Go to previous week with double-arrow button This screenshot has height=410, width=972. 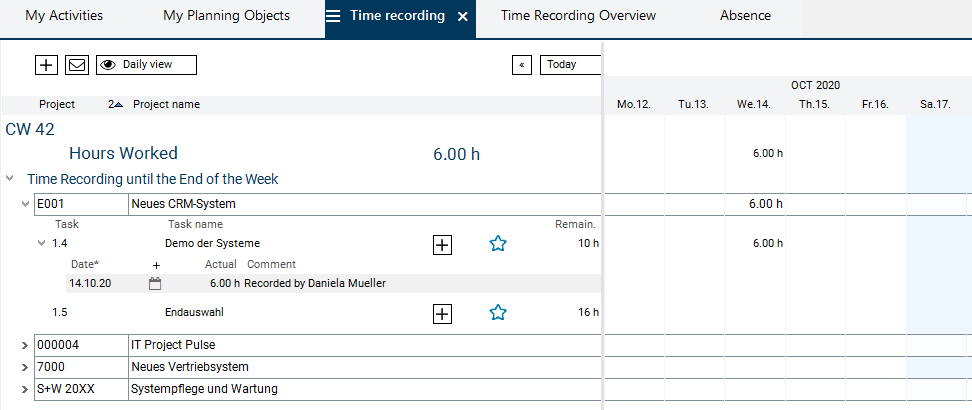pyautogui.click(x=521, y=65)
